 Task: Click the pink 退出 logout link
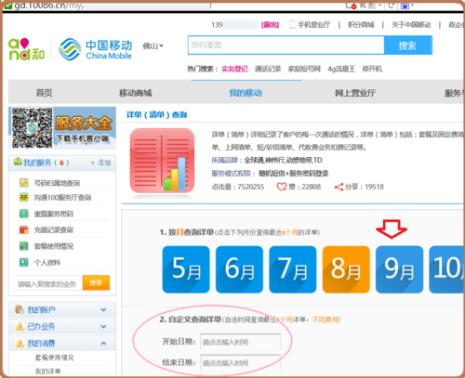[x=270, y=25]
